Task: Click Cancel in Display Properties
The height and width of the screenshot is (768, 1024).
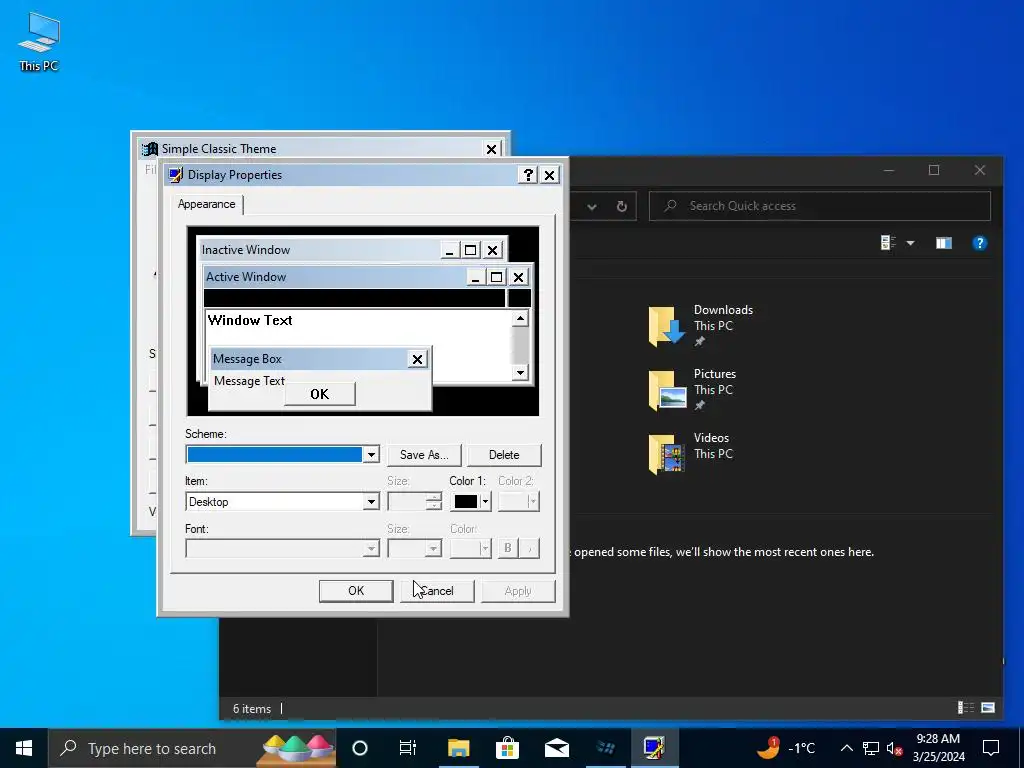Action: point(437,591)
